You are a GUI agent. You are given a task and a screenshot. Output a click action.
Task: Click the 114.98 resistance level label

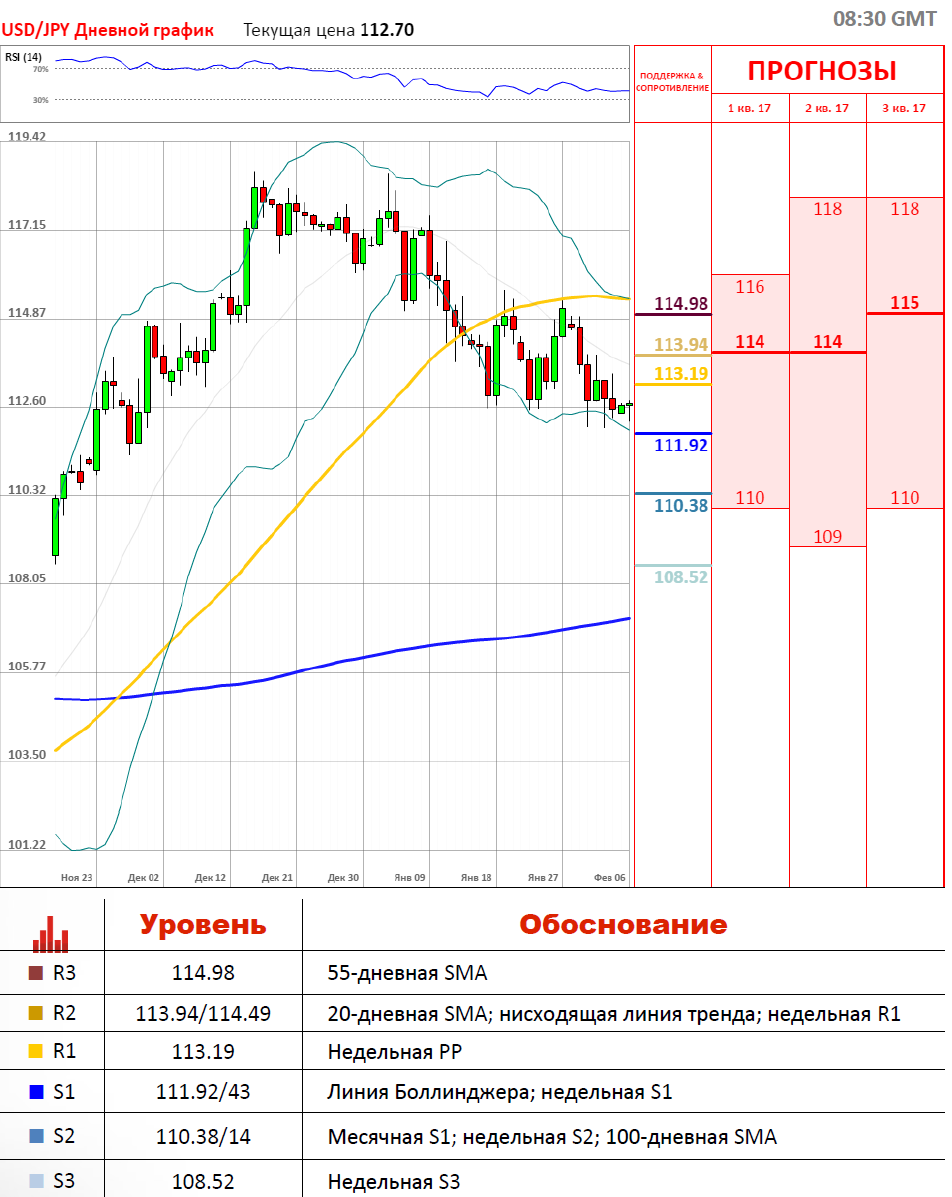coord(681,304)
